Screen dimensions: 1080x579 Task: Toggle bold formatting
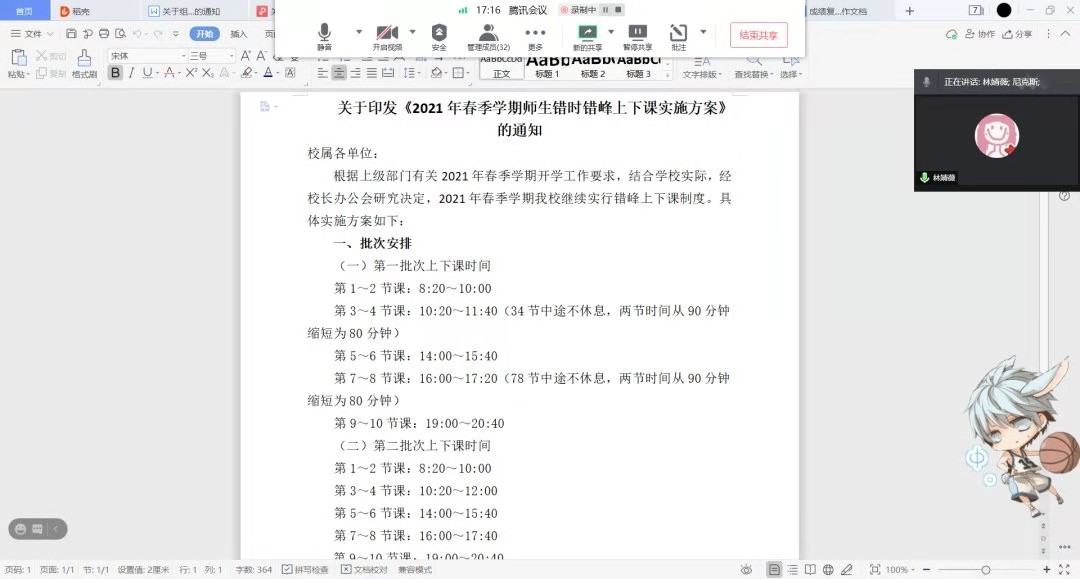115,73
